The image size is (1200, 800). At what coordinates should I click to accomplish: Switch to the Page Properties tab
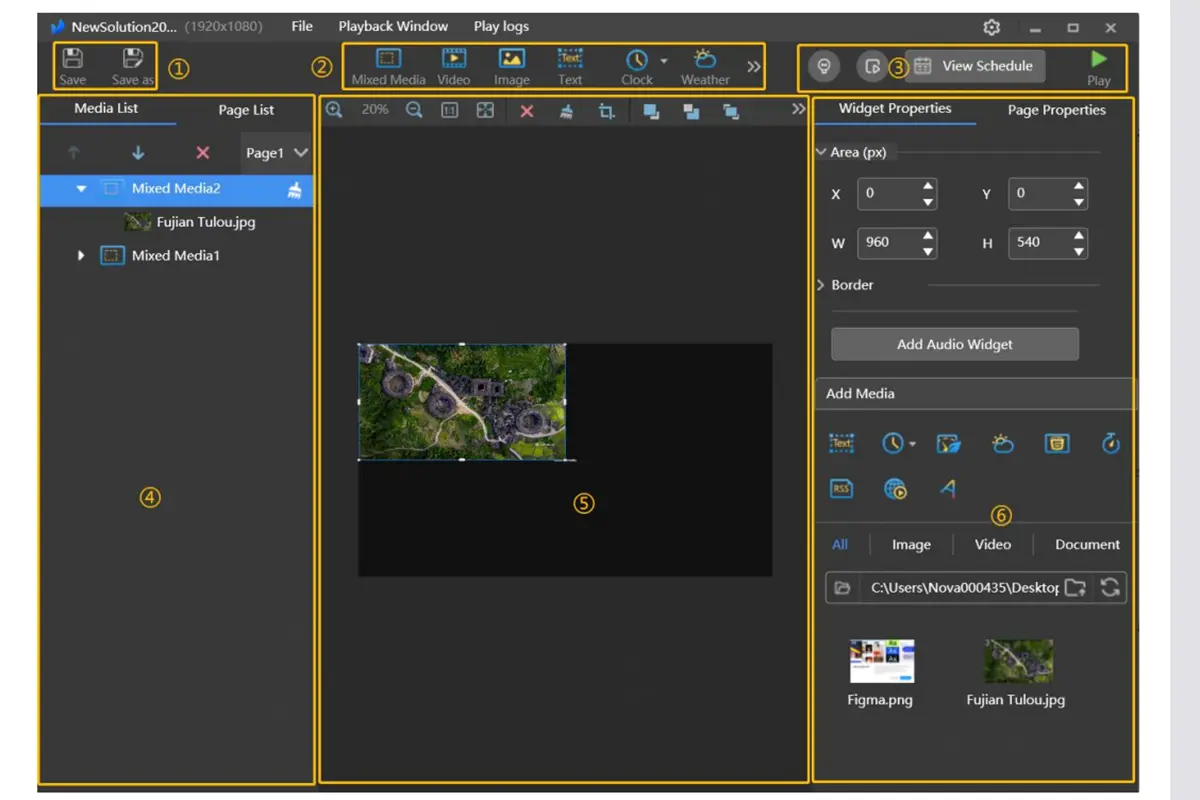1056,110
